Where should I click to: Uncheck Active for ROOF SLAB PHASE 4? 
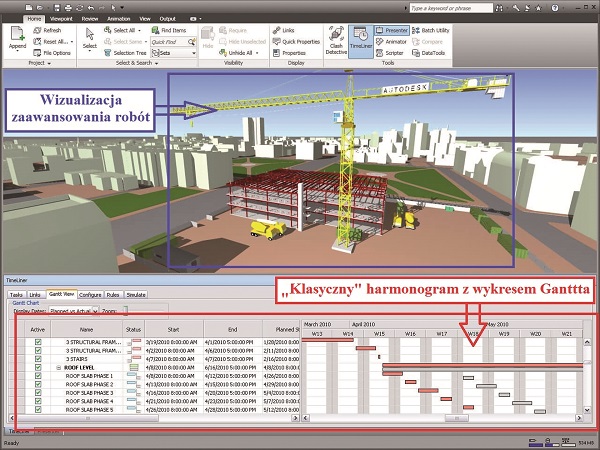(38, 401)
